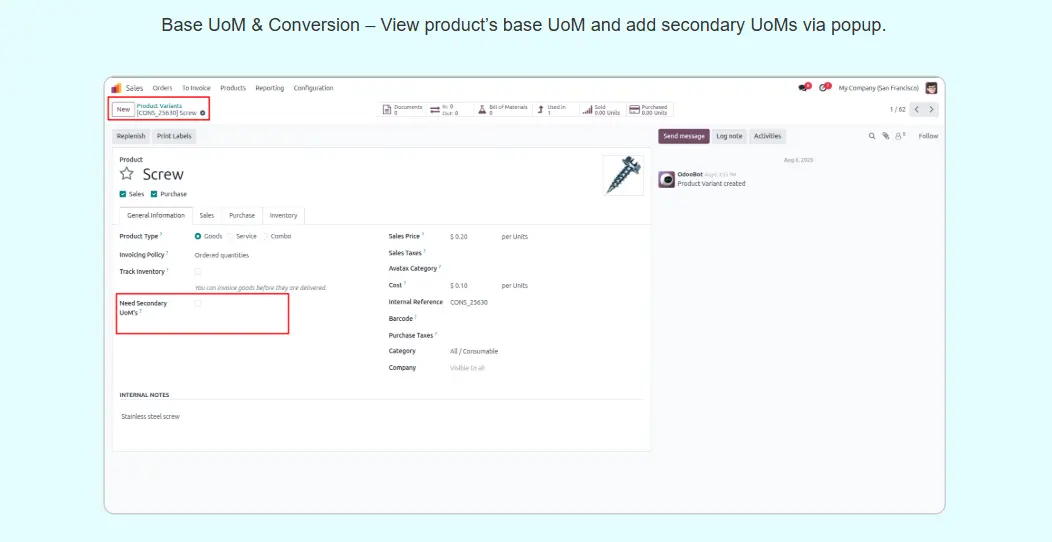Image resolution: width=1052 pixels, height=542 pixels.
Task: Enable the Need Secondary UoM's checkbox
Action: 198,303
